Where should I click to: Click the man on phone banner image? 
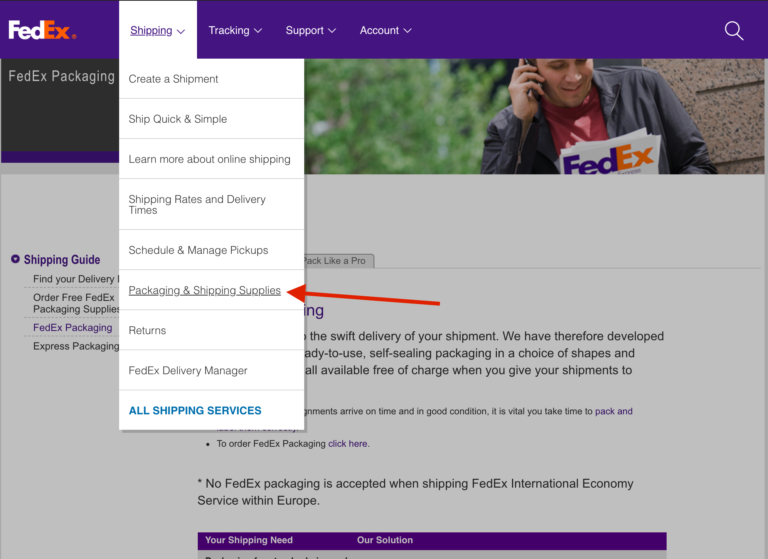click(x=600, y=115)
